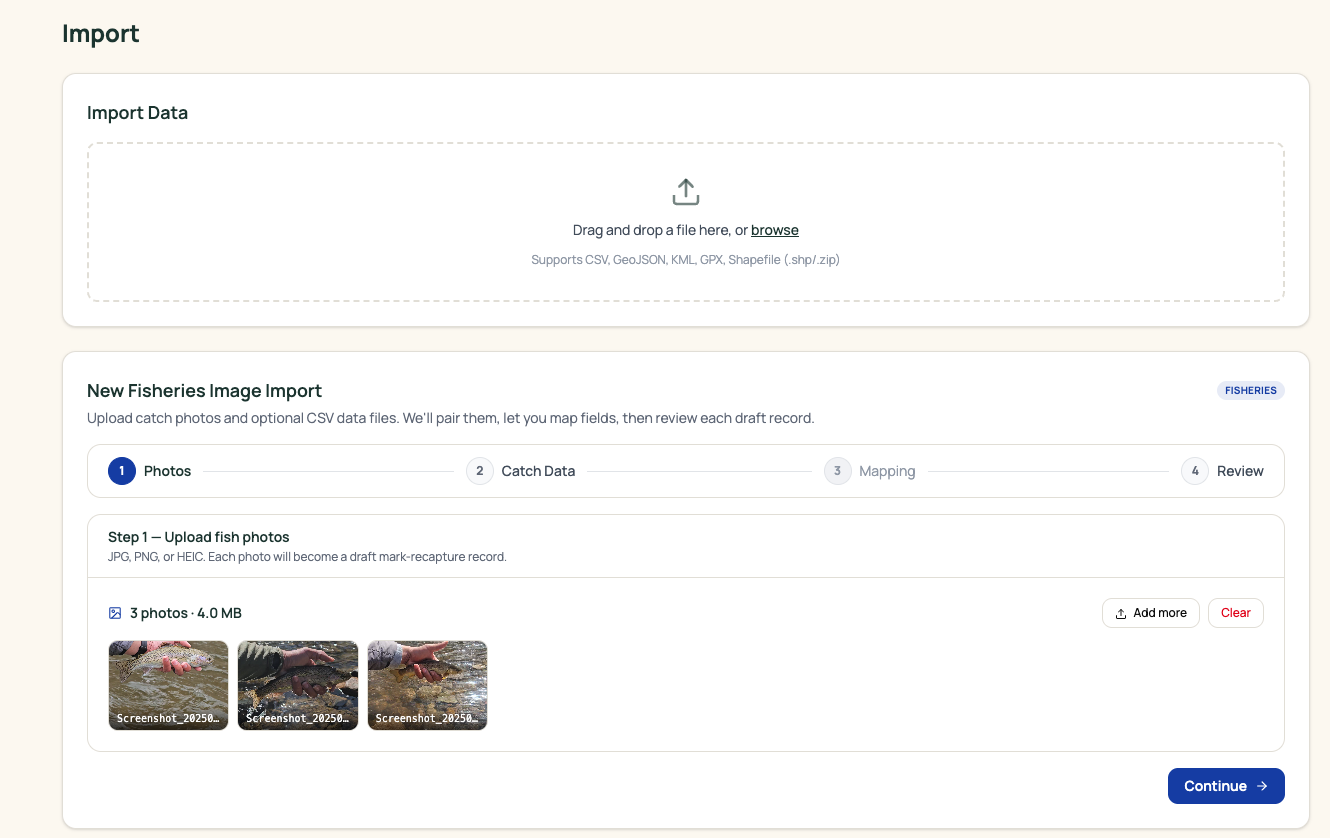The image size is (1330, 838).
Task: Go to step 3 Mapping
Action: click(x=870, y=471)
